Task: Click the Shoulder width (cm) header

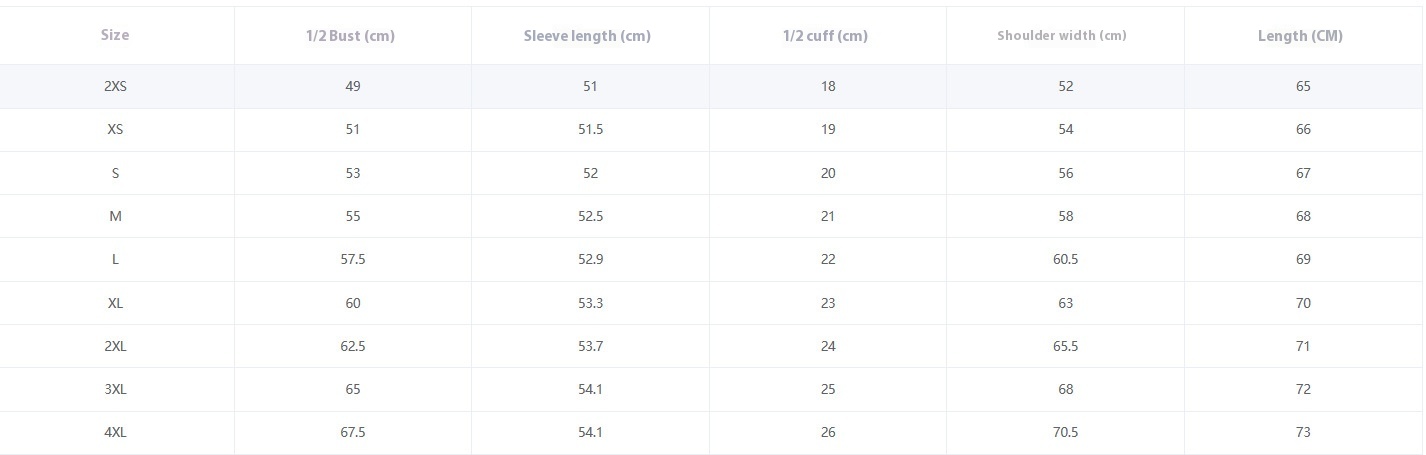Action: pos(1062,36)
